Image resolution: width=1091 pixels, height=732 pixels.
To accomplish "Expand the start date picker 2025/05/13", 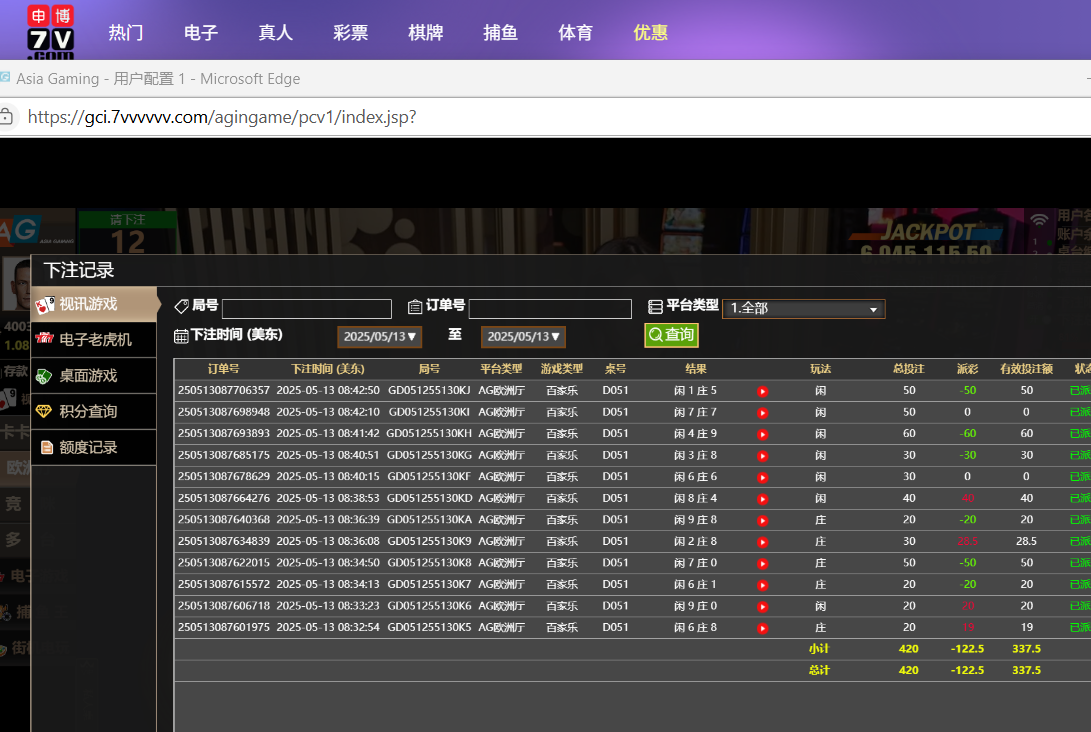I will click(379, 337).
